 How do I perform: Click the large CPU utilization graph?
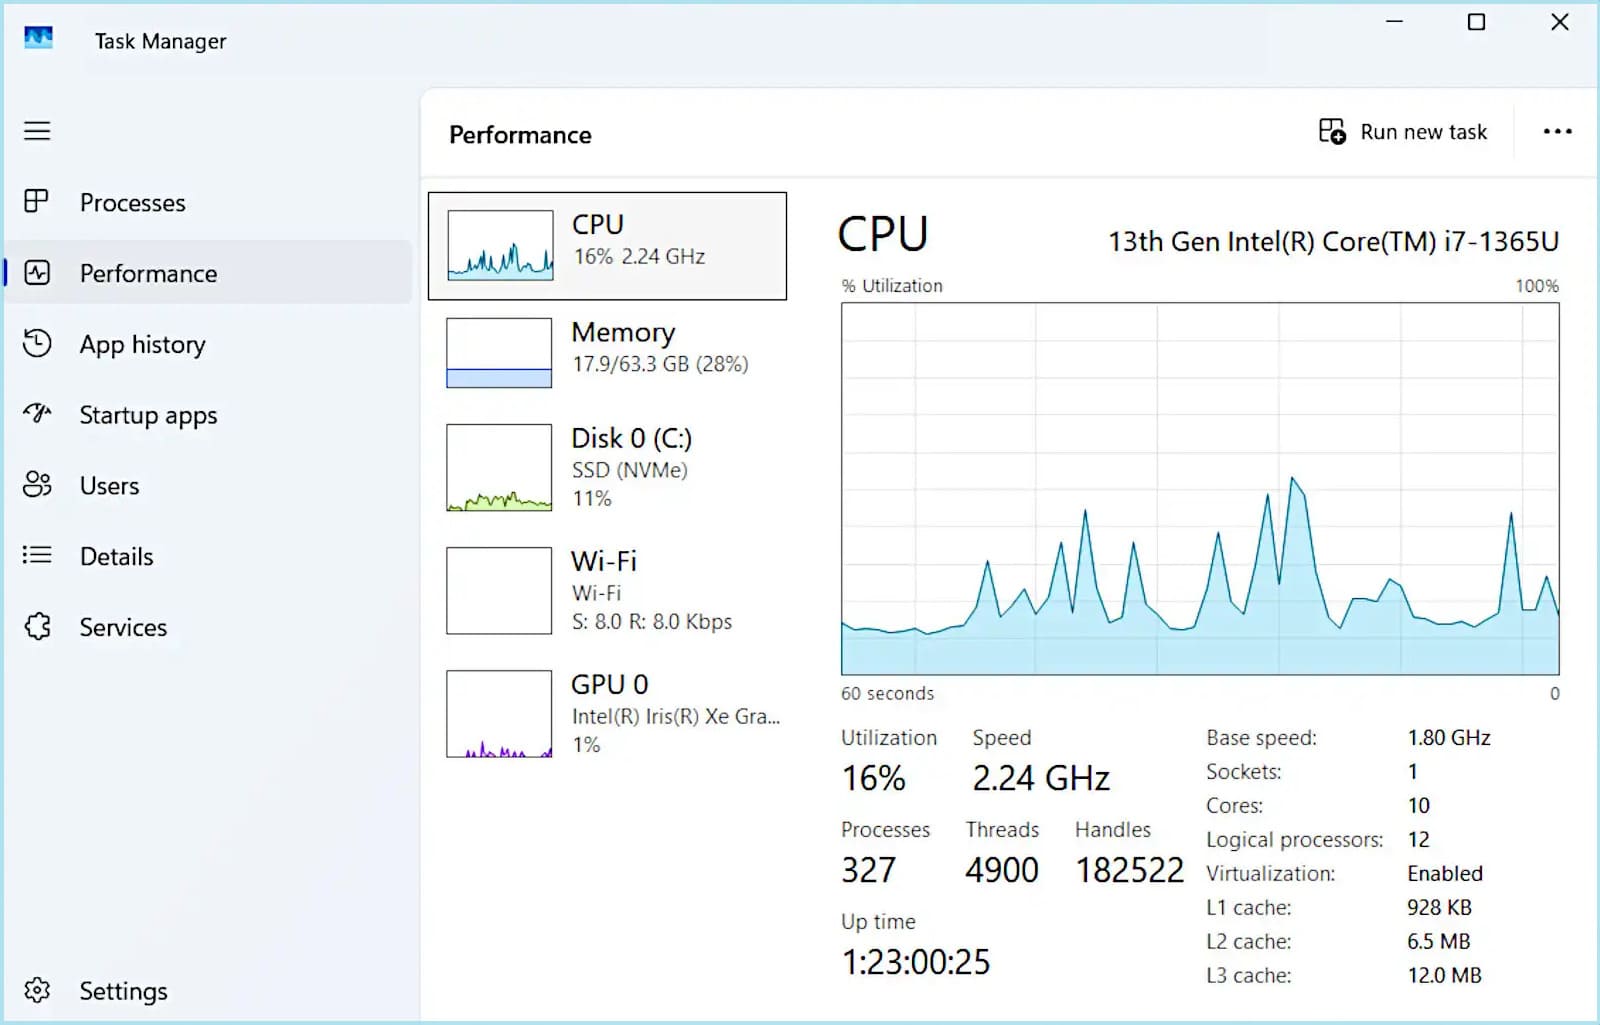click(x=1200, y=489)
